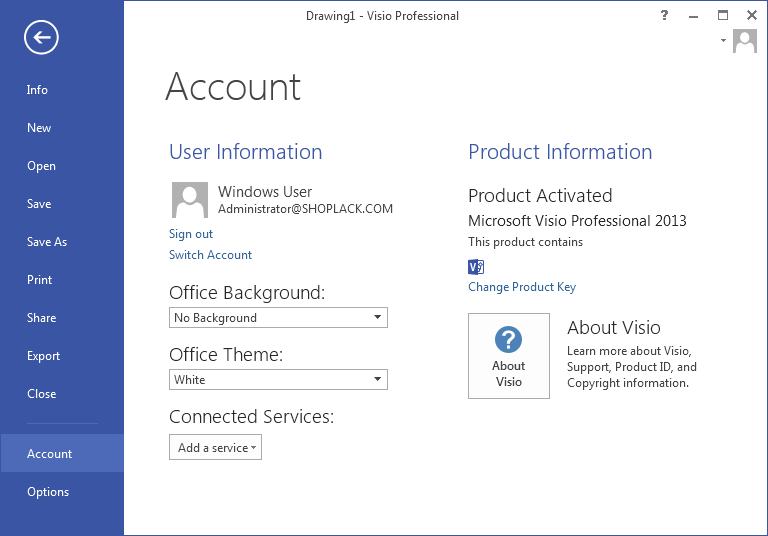Select New in the sidebar

point(39,128)
